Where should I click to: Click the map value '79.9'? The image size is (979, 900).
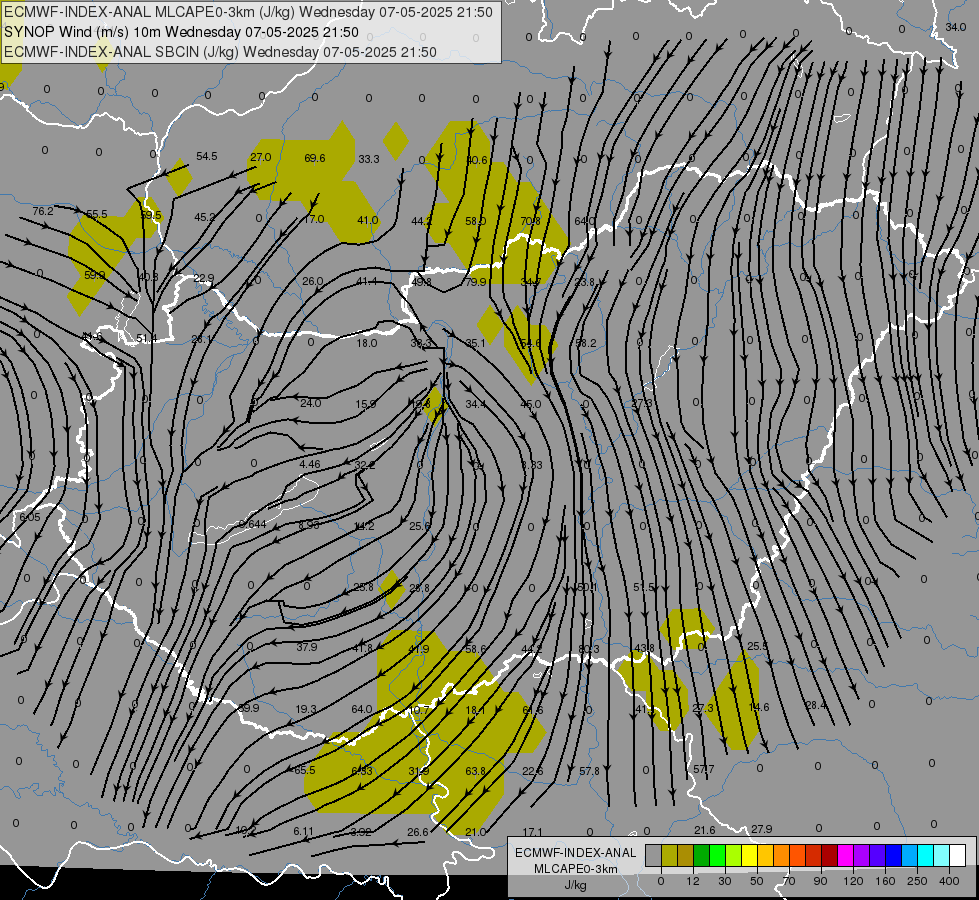coord(476,282)
